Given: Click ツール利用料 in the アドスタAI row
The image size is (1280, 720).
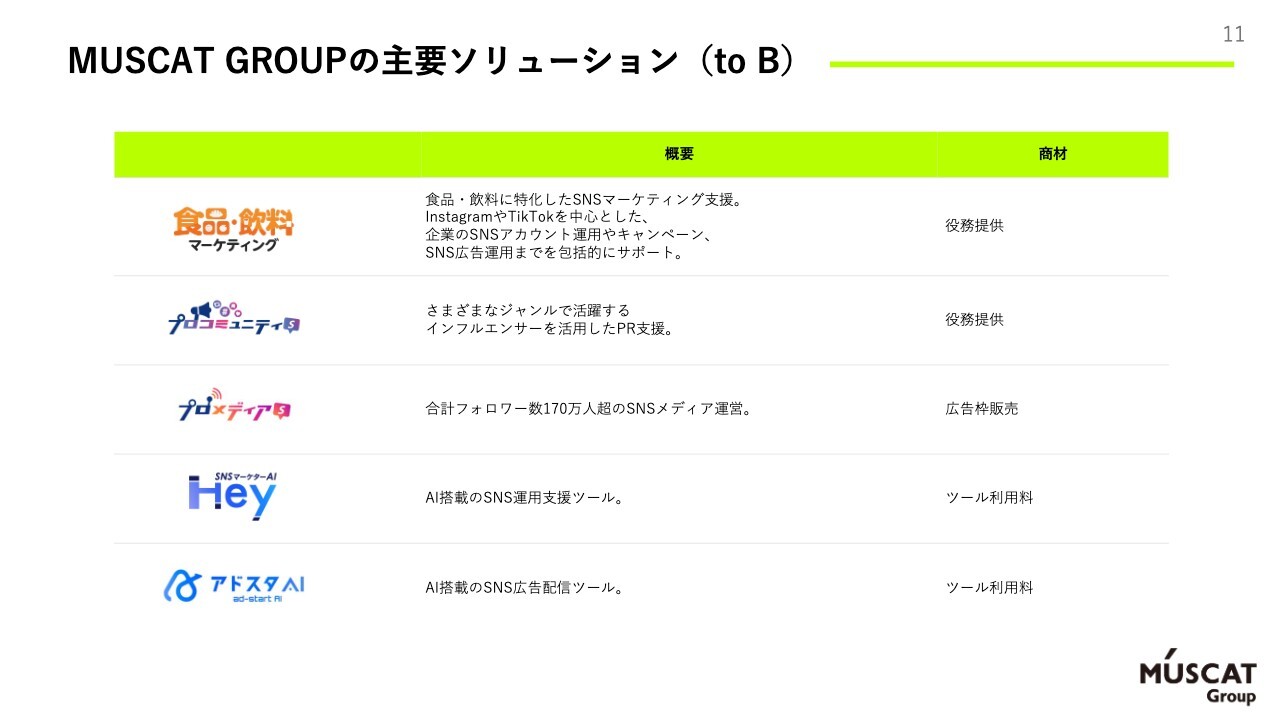Looking at the screenshot, I should tap(989, 587).
